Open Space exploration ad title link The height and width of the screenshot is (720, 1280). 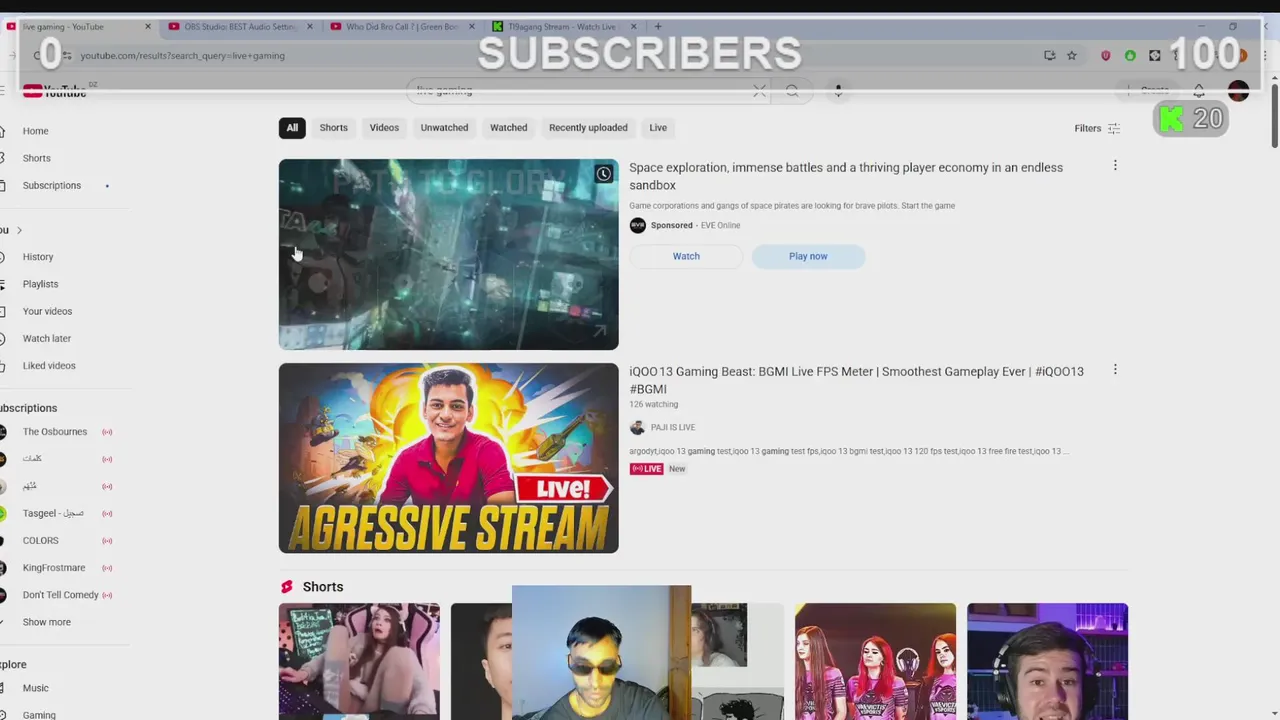(x=846, y=176)
